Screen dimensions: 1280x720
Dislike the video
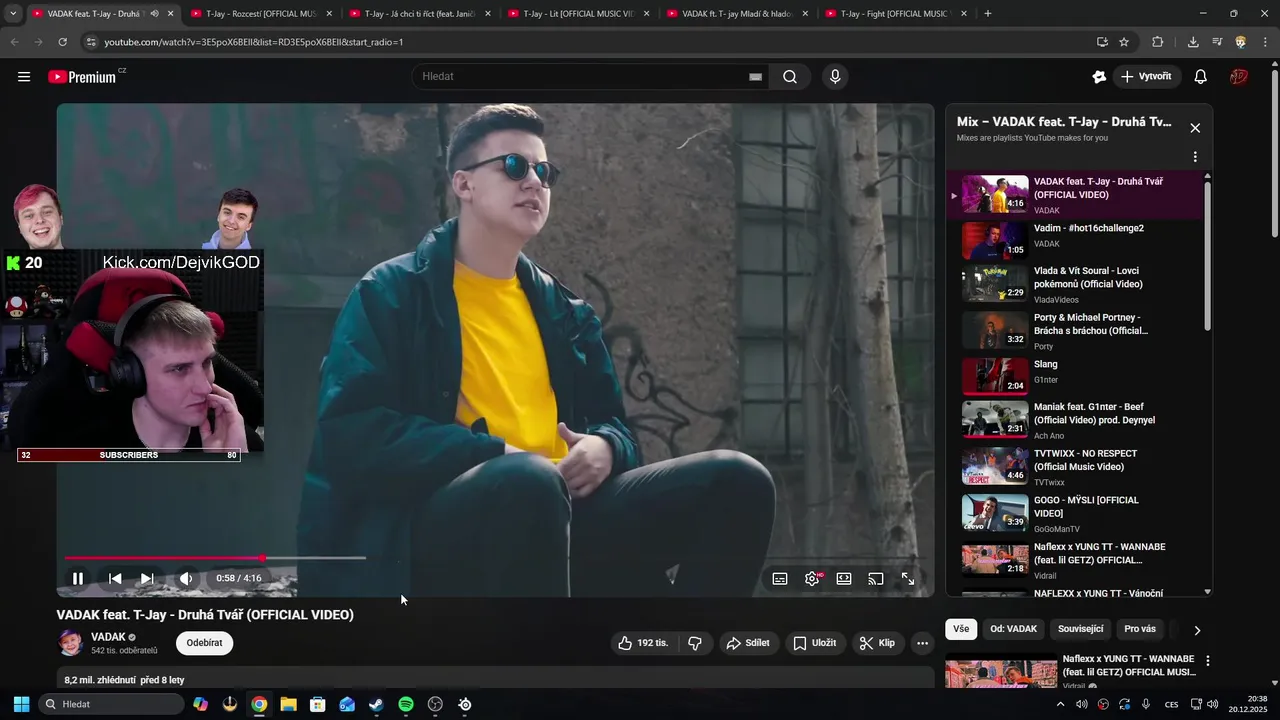tap(695, 643)
